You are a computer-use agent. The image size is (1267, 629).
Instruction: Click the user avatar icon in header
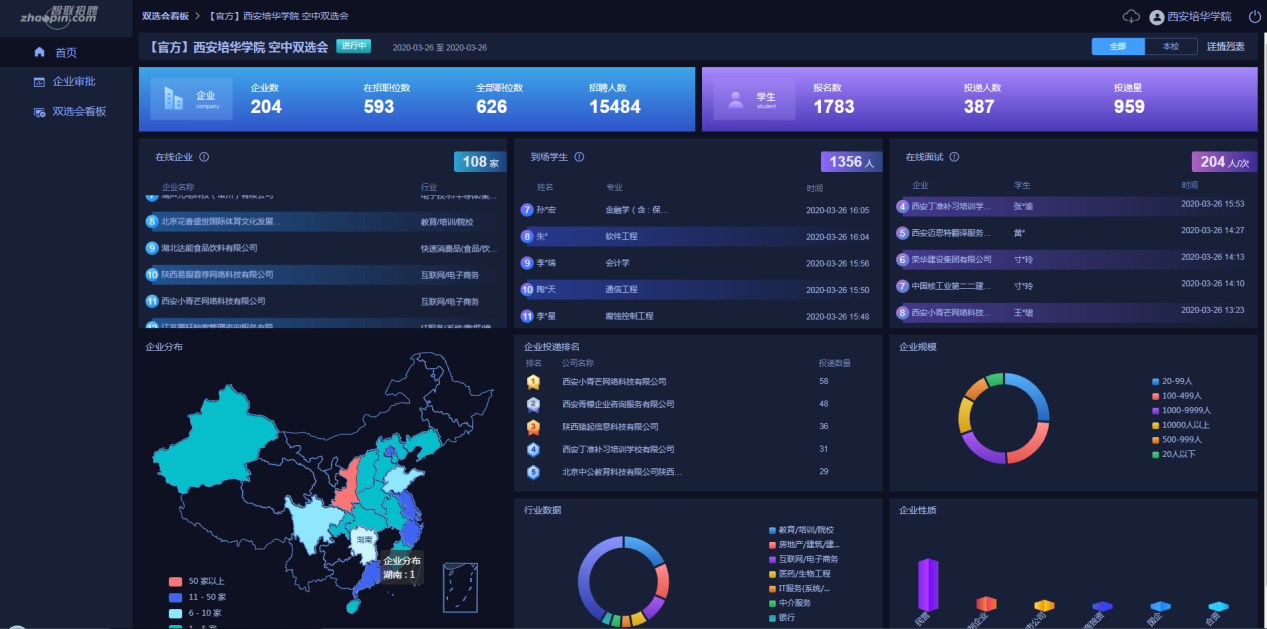[1157, 17]
